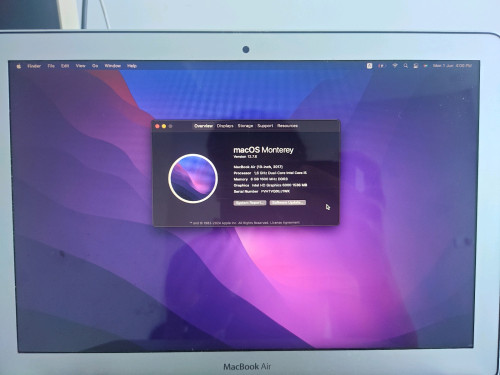Click the Memory row text
Viewport: 500px width, 375px height.
tap(261, 179)
